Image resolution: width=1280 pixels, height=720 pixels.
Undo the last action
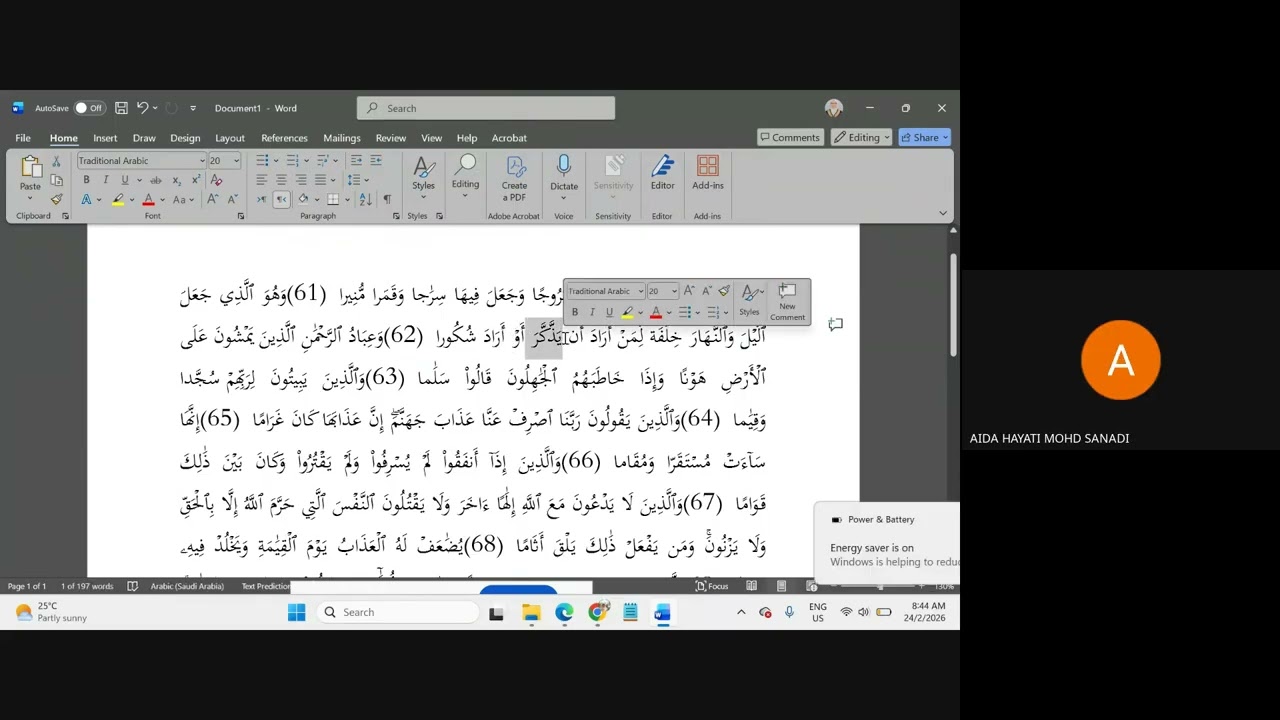143,108
